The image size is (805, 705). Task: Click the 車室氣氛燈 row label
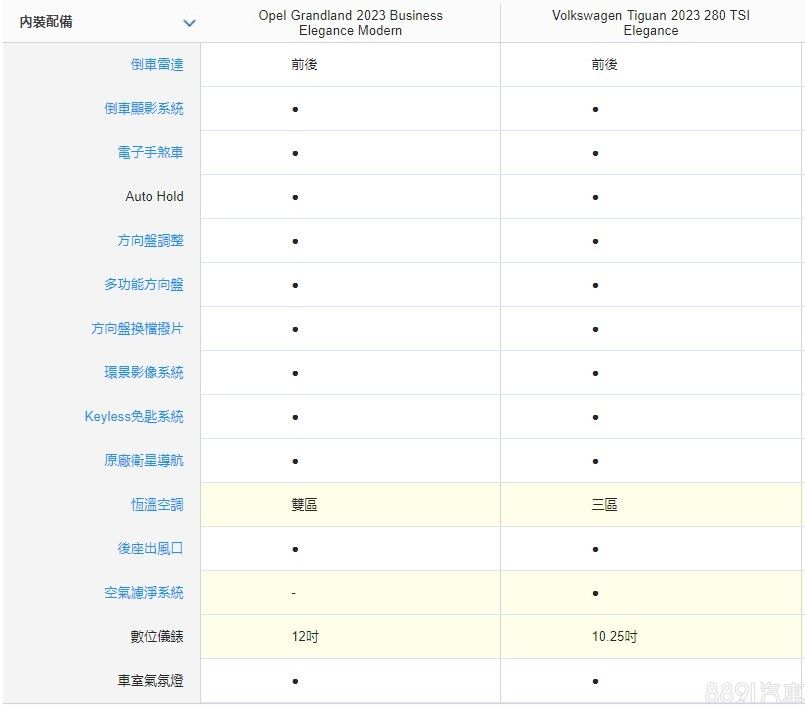(150, 681)
